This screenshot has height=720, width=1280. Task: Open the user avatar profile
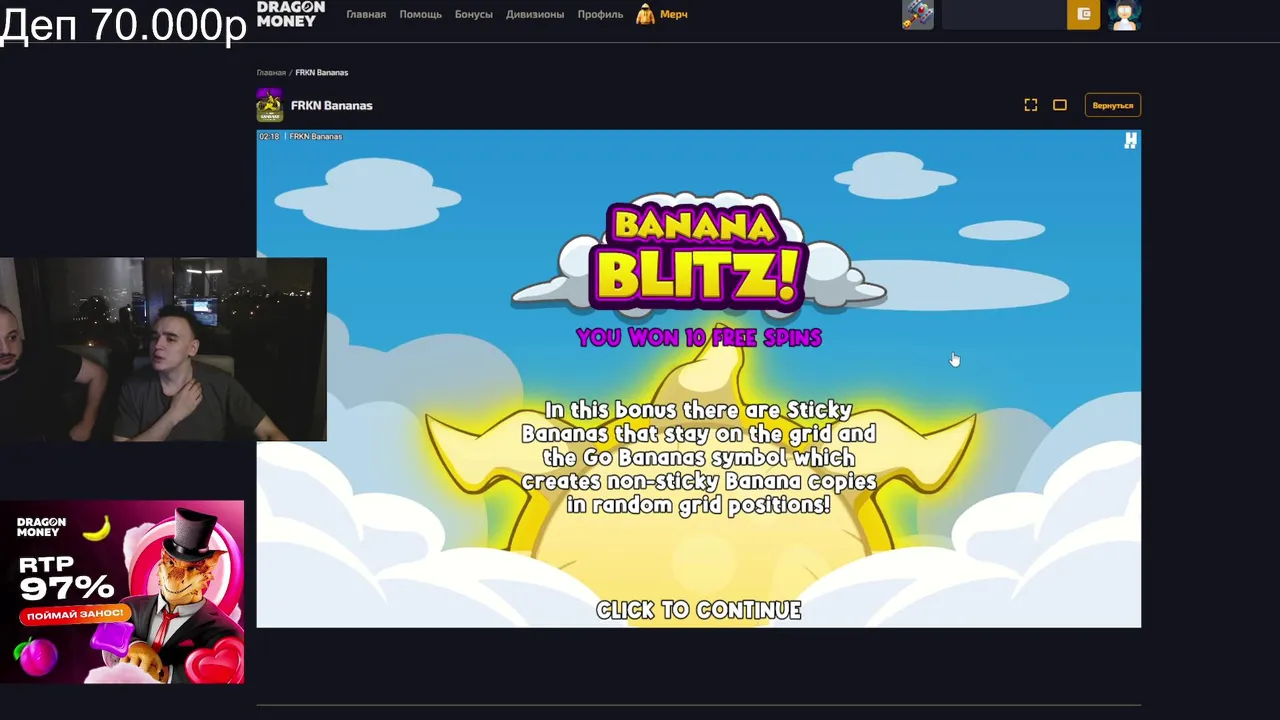click(1125, 14)
